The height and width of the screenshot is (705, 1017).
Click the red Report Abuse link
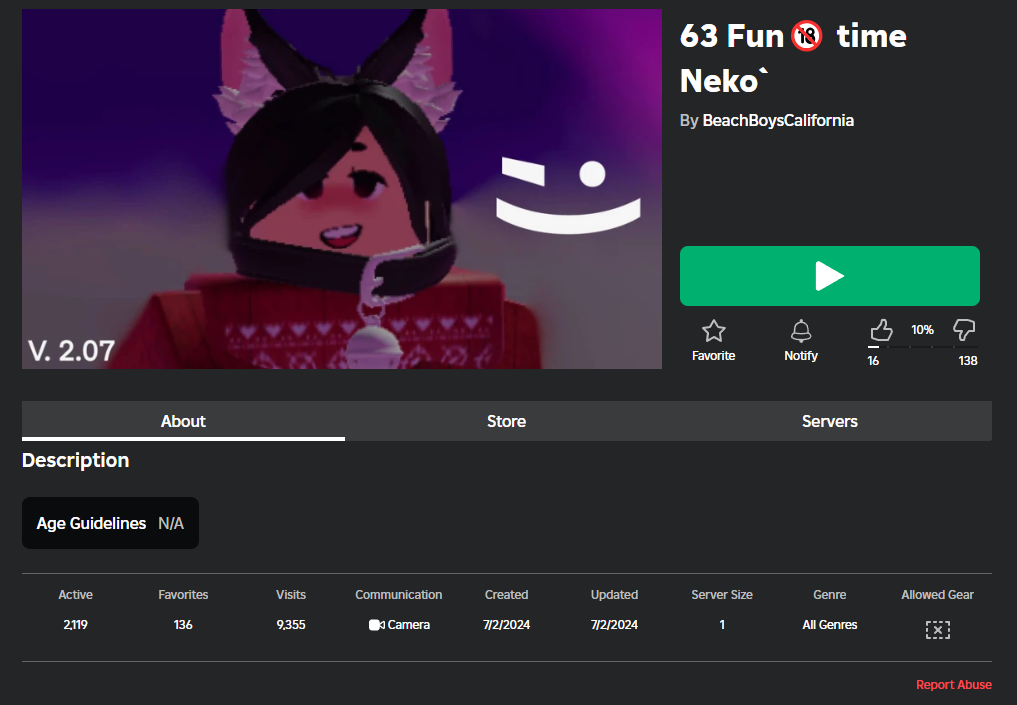pyautogui.click(x=953, y=685)
